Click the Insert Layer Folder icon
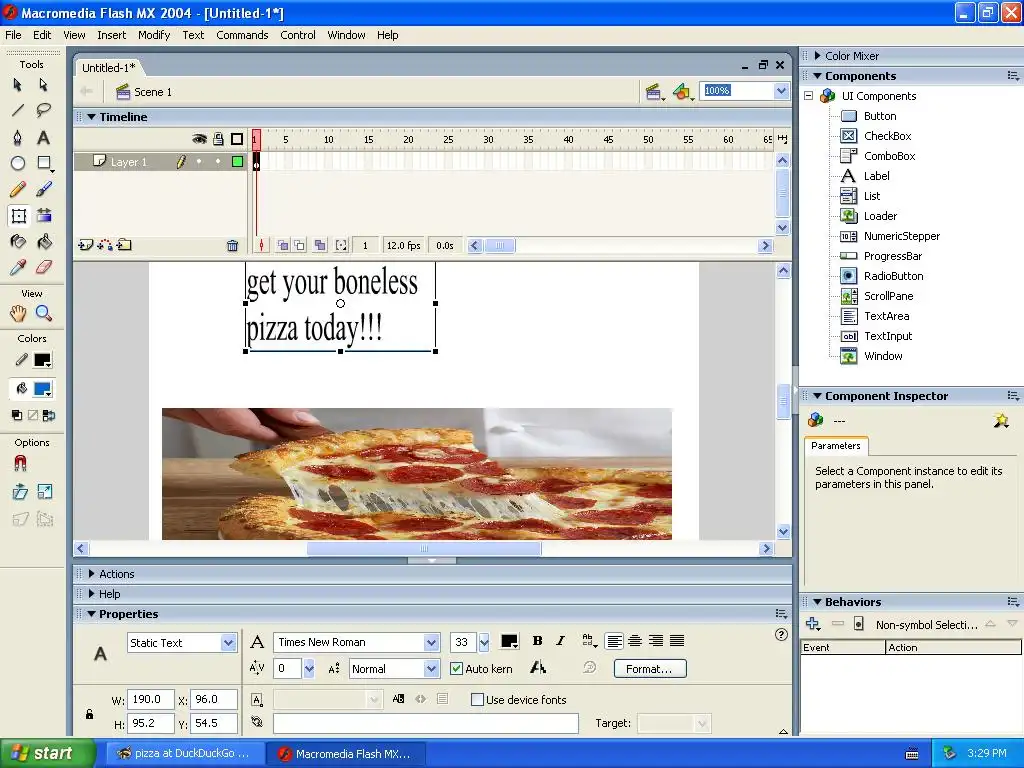Viewport: 1024px width, 768px height. pos(124,245)
